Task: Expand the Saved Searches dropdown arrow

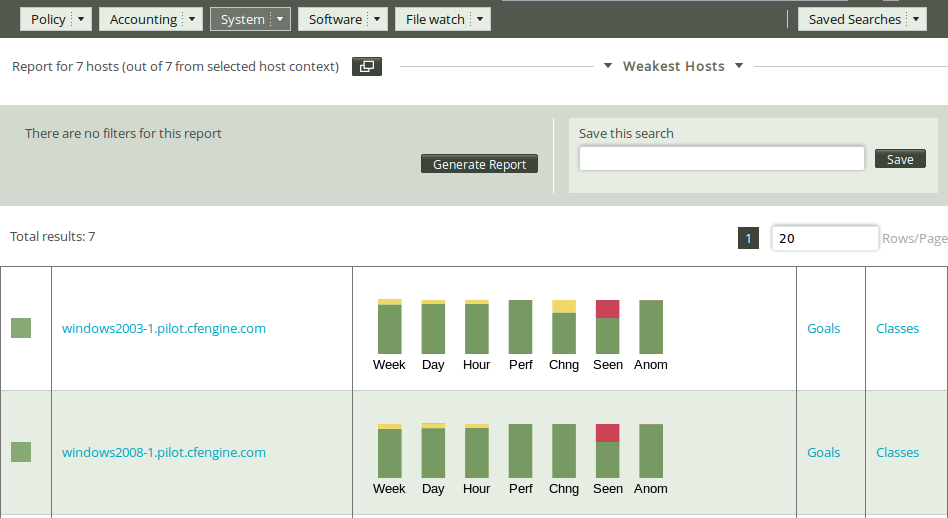Action: tap(916, 19)
